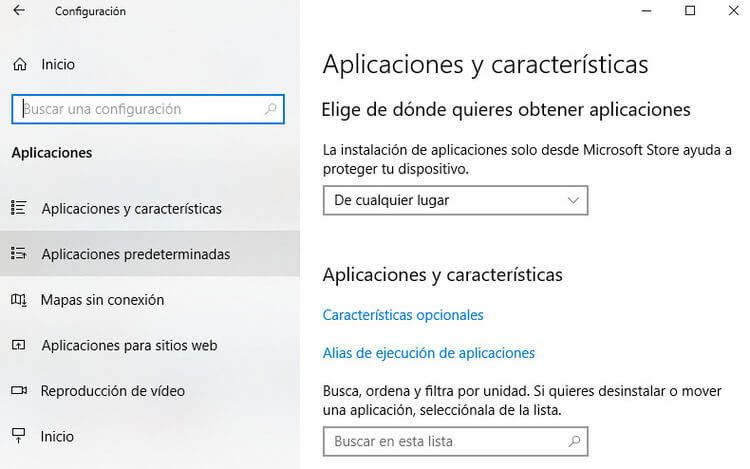Minimize the Configuración window
The image size is (750, 469).
tap(647, 11)
